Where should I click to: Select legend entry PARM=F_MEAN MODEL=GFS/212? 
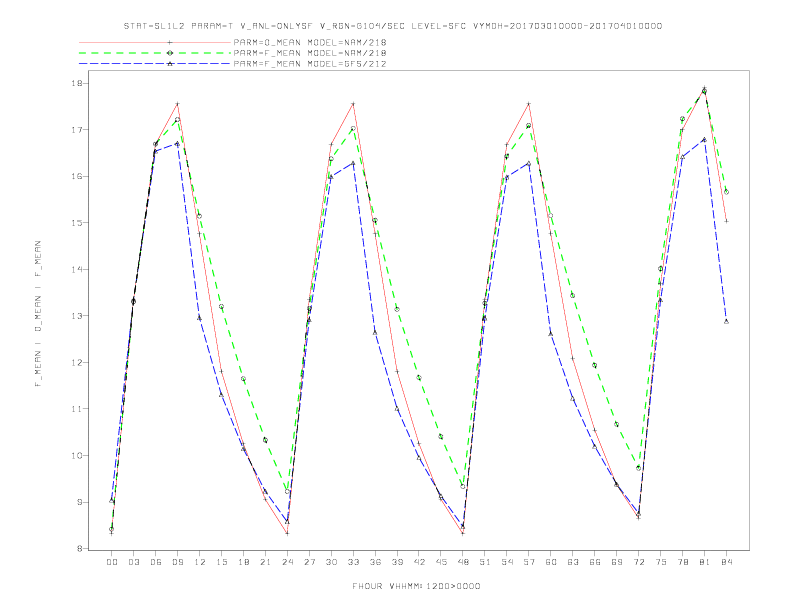(310, 64)
